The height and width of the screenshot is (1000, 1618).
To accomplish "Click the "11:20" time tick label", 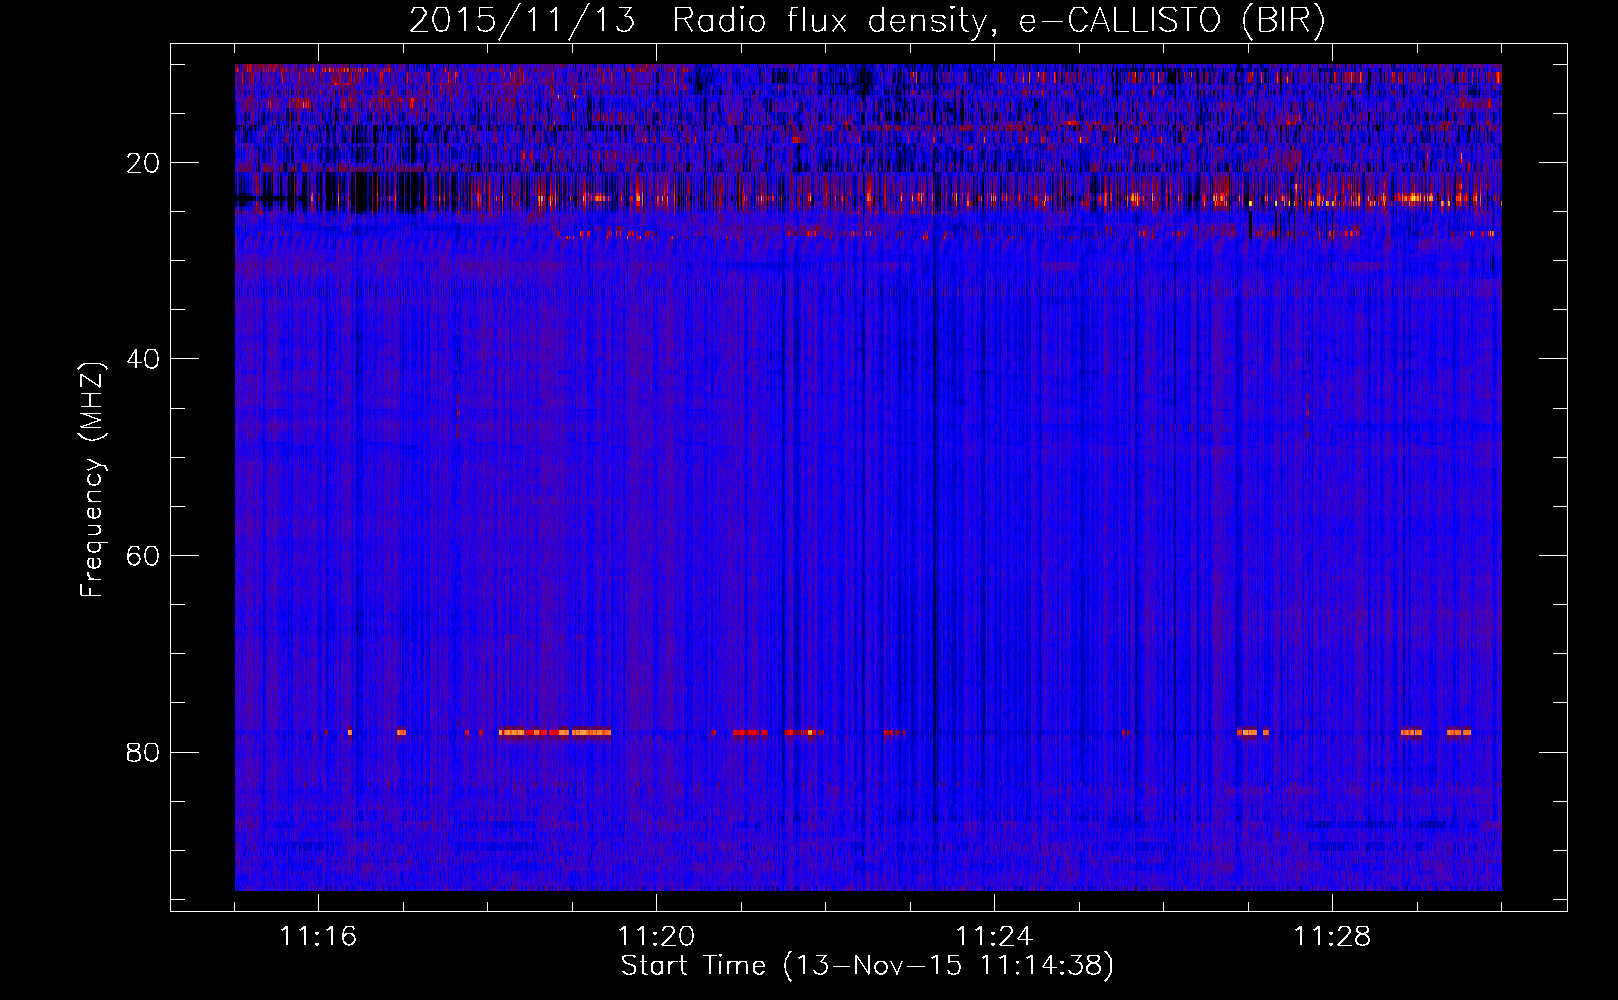I will 656,937.
